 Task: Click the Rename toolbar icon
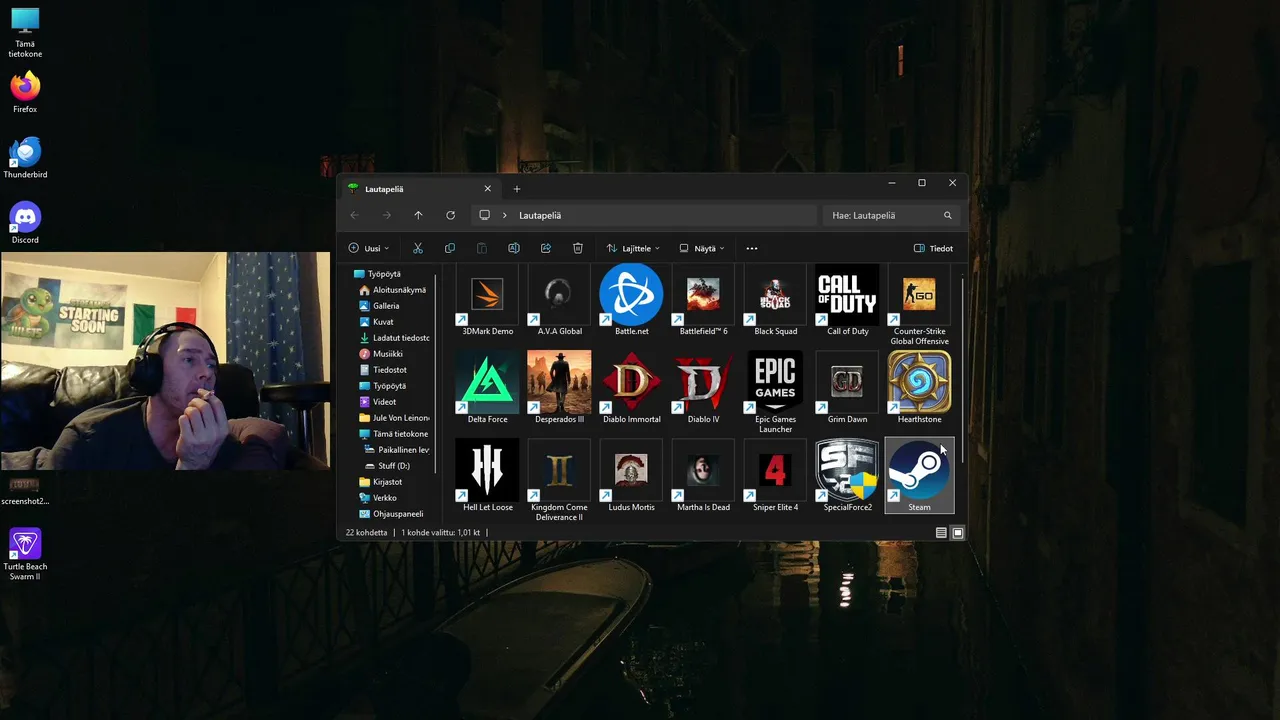514,248
